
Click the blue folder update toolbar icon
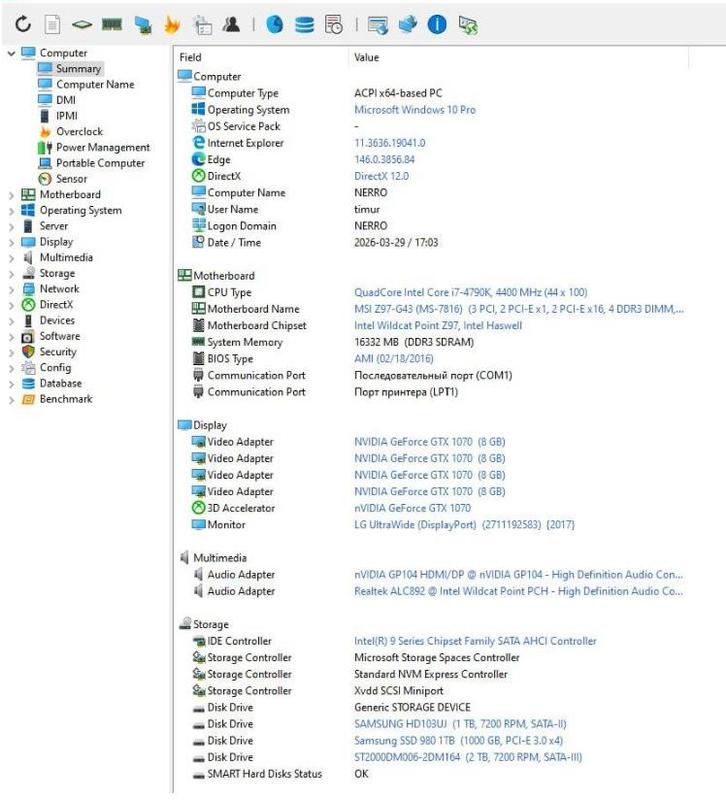(408, 24)
